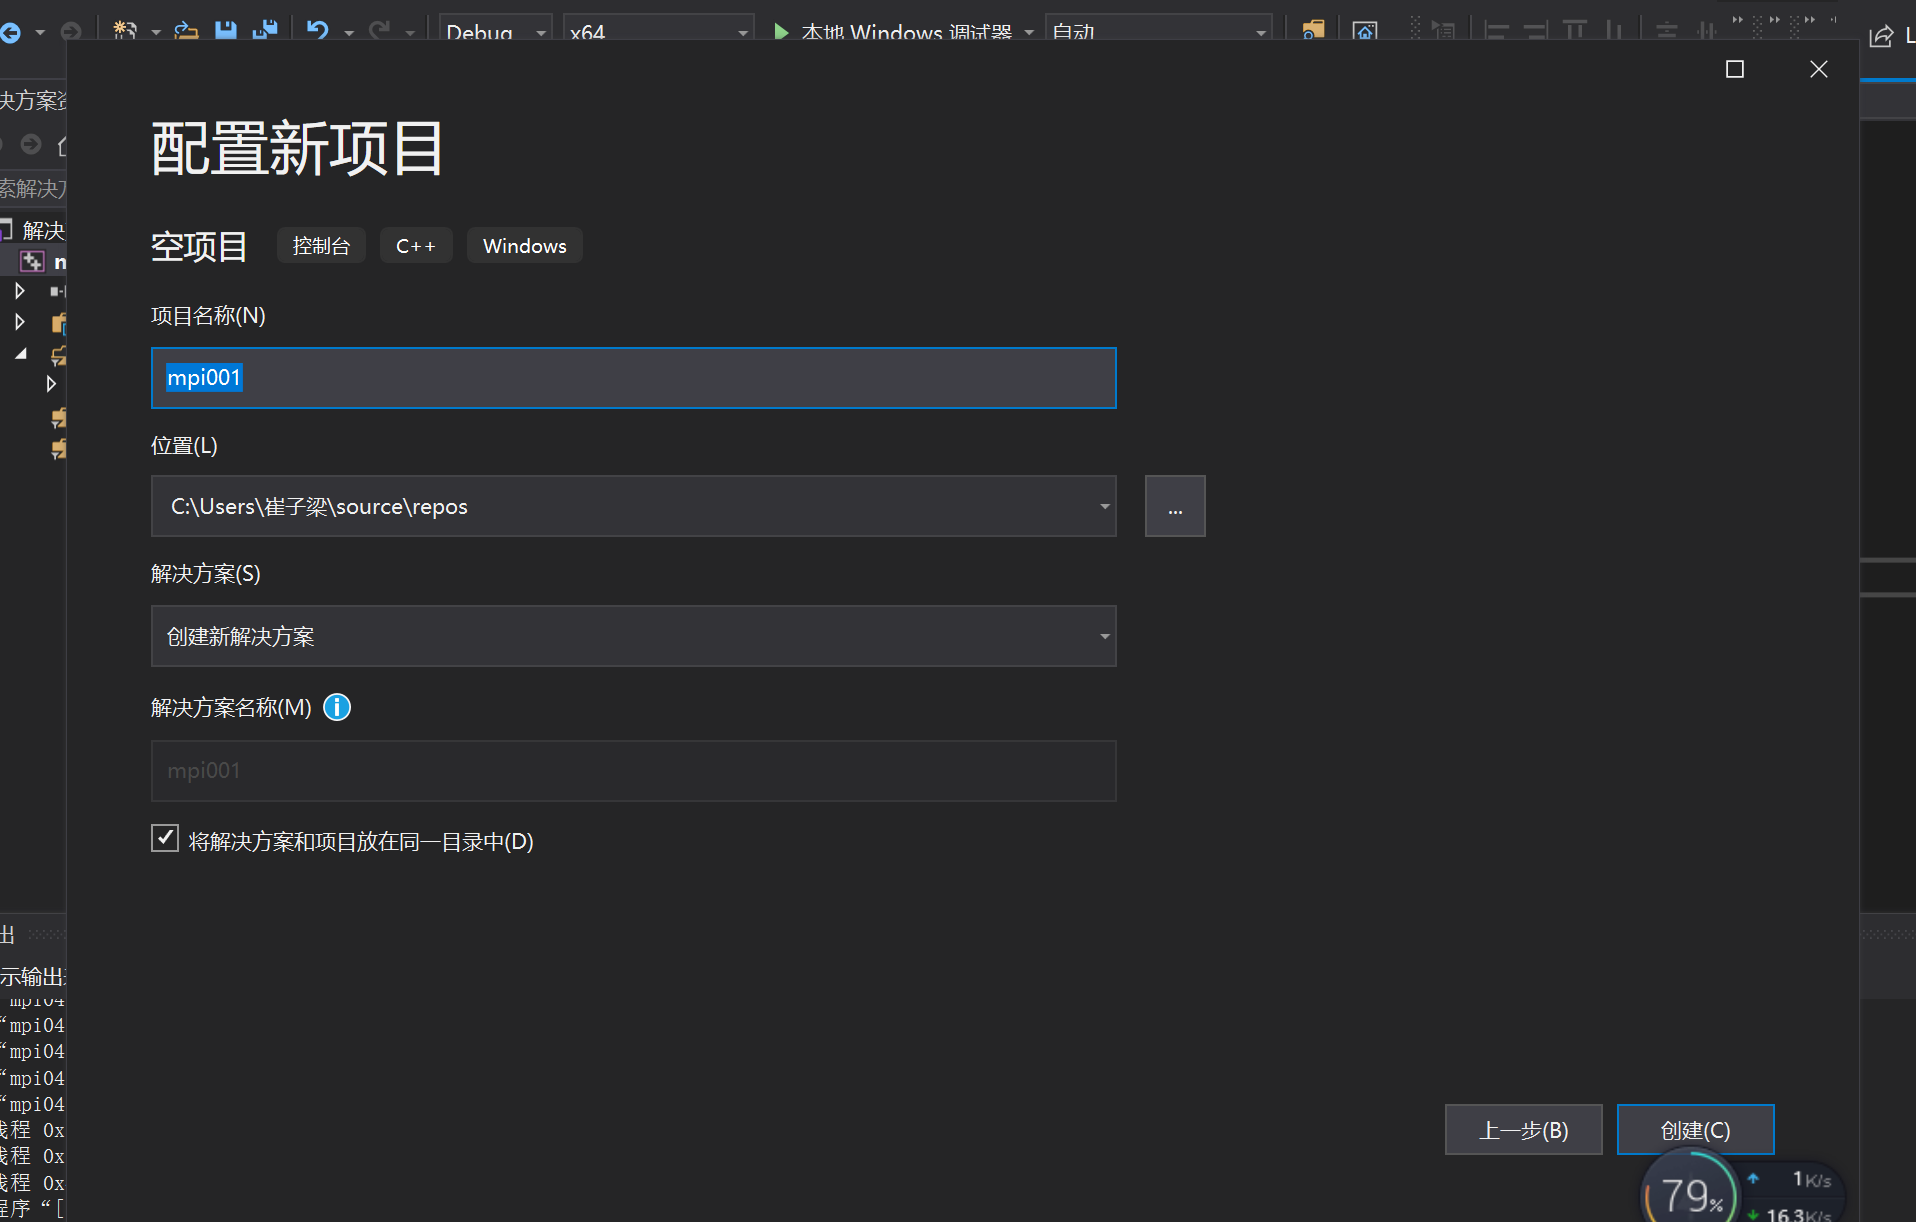
Task: Start debugging with 本地 Windows 调试器 play button
Action: pos(781,32)
